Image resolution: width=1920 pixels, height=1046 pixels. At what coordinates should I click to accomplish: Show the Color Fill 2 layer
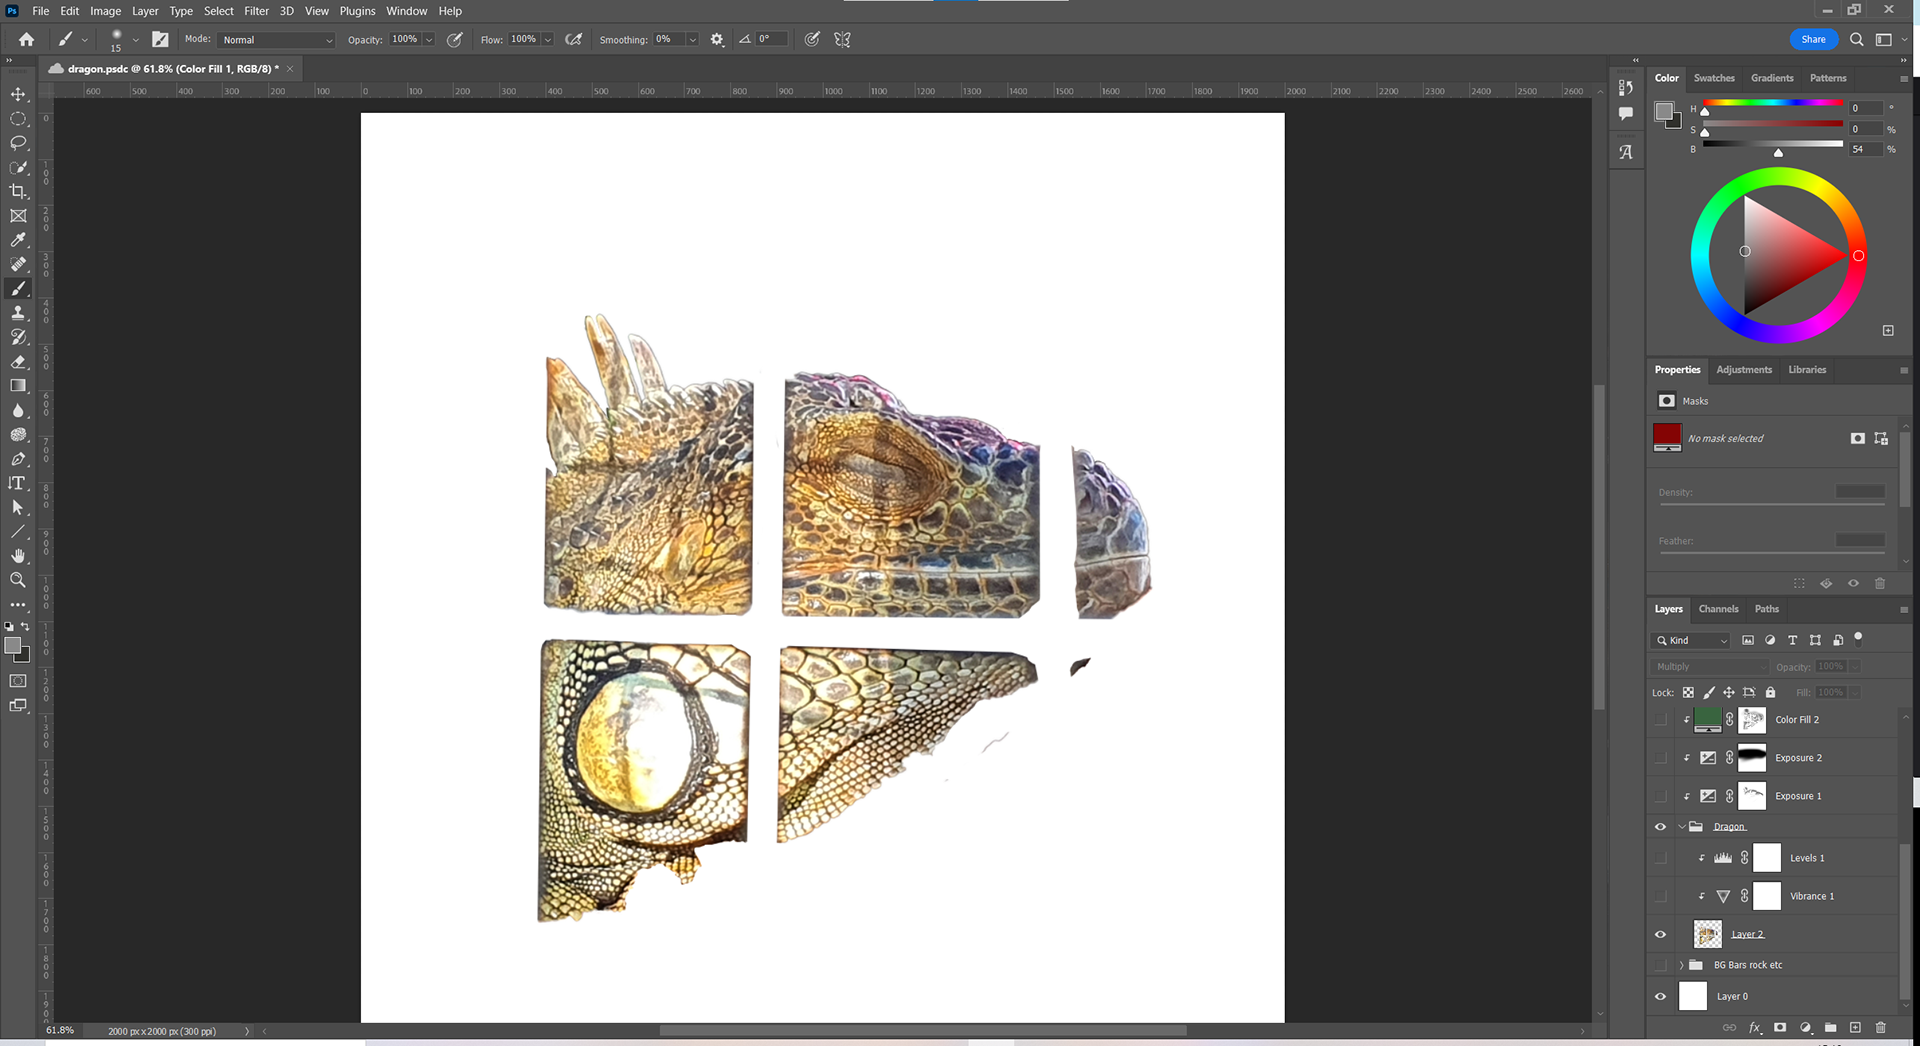(x=1661, y=719)
